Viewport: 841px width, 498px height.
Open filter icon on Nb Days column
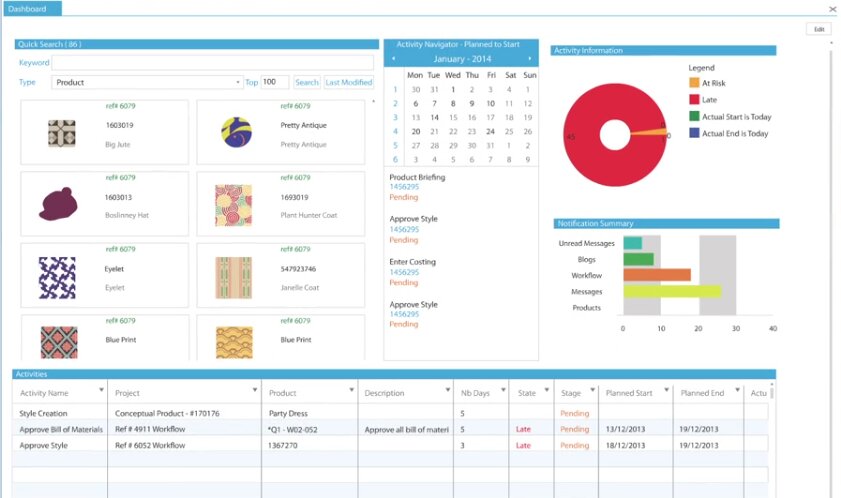click(x=502, y=391)
